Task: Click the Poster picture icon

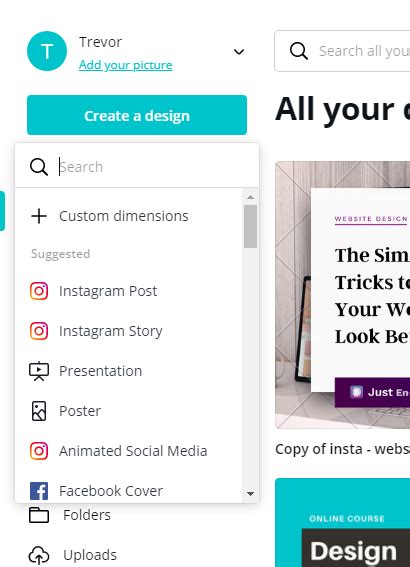Action: [39, 411]
